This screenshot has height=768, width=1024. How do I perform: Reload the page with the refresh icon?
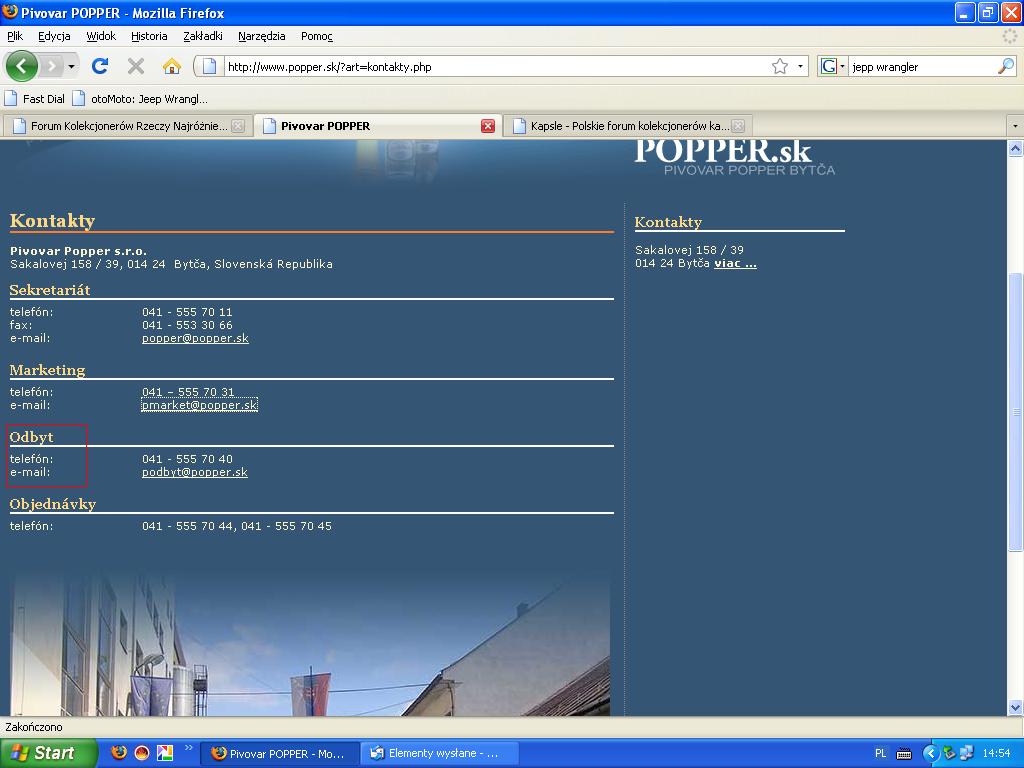(x=99, y=66)
